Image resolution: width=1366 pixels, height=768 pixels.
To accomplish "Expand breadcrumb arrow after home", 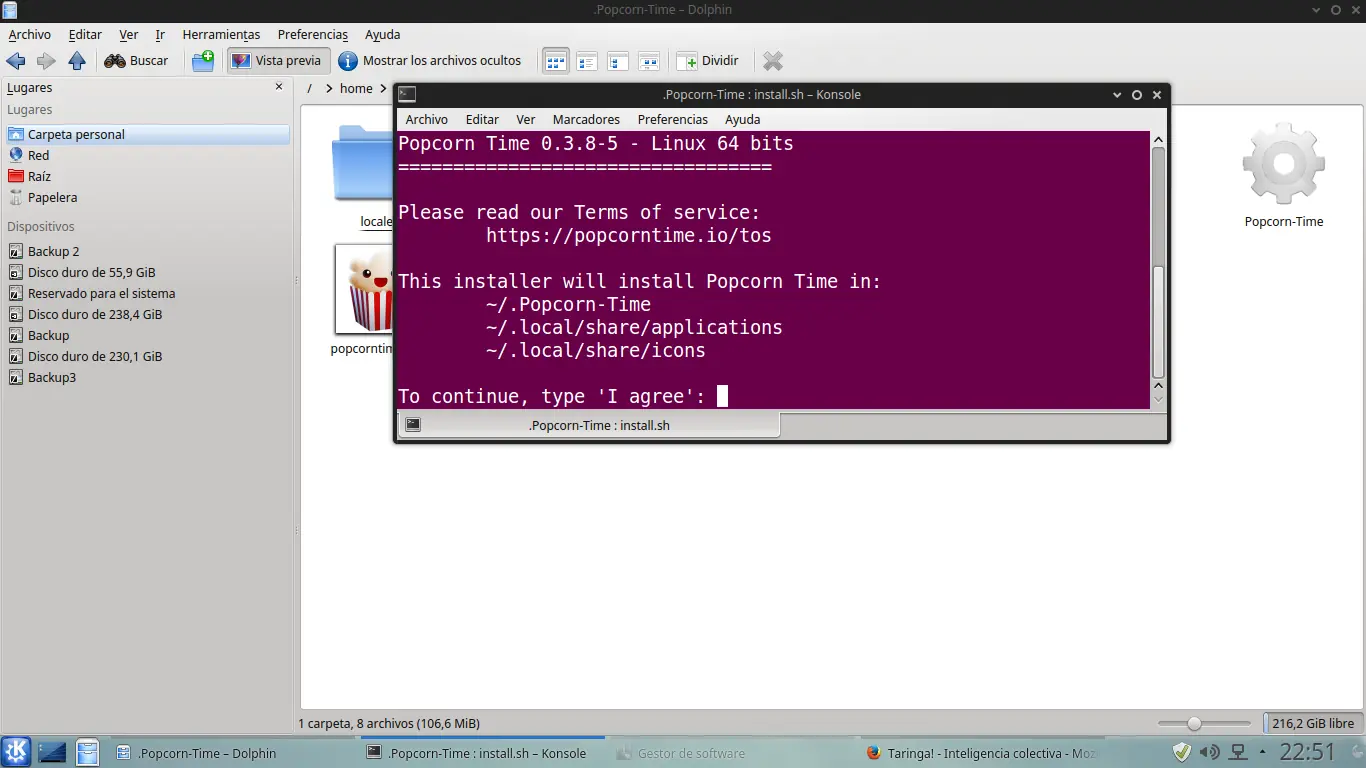I will click(x=383, y=88).
